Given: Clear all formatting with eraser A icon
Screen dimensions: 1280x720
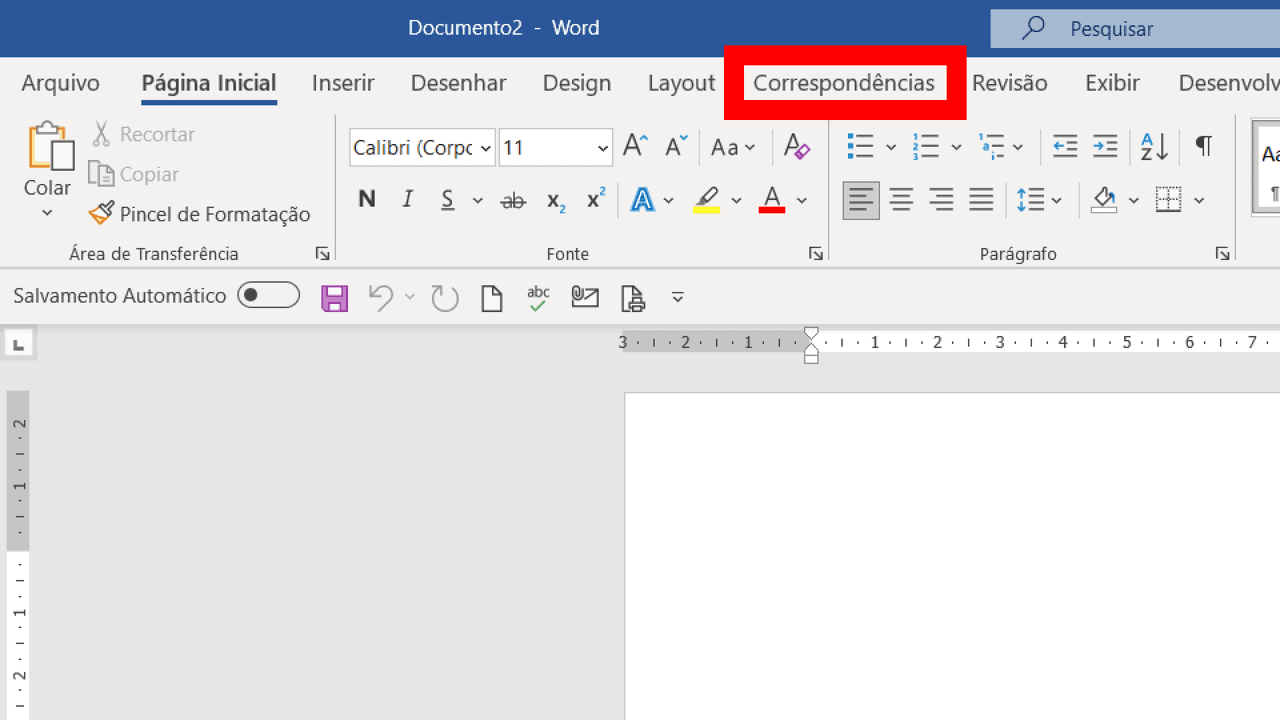Looking at the screenshot, I should tap(796, 147).
